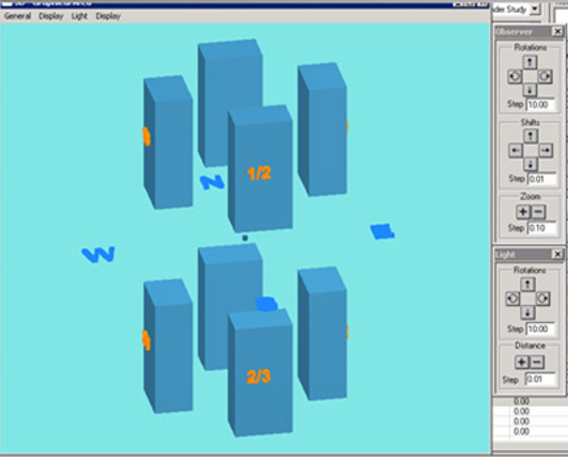Rotate light upward in Light panel
The image size is (568, 457).
click(528, 284)
